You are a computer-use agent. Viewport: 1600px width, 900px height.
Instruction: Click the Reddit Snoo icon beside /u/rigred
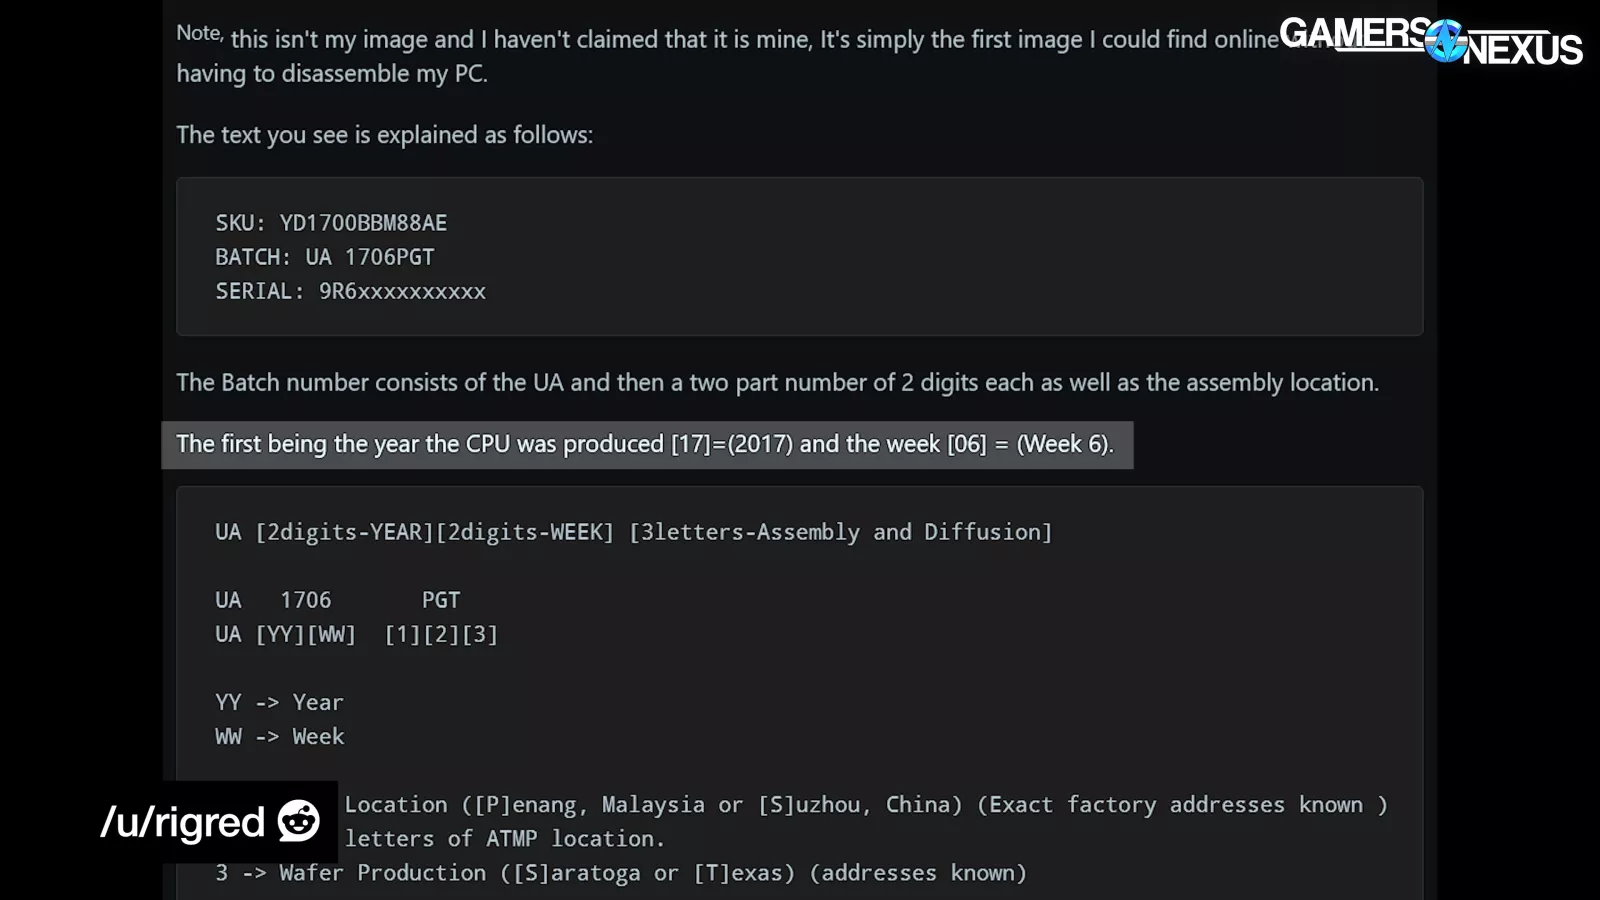298,821
